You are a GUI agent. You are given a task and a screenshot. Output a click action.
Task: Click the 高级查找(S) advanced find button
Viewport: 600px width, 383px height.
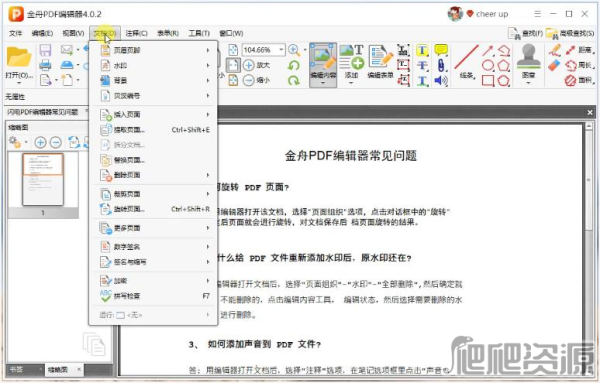click(570, 34)
